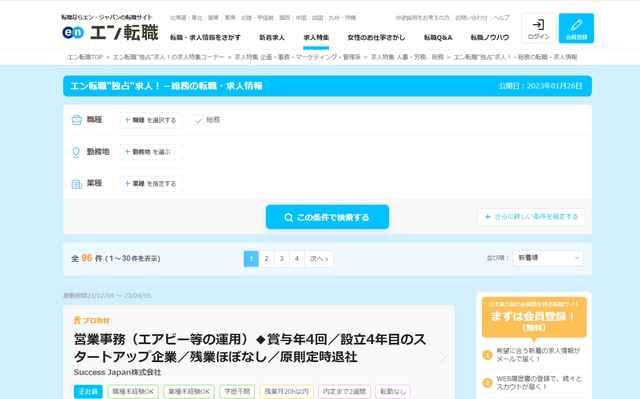Screen dimensions: 640x399
Task: Go to results page 4
Action: coord(297,259)
